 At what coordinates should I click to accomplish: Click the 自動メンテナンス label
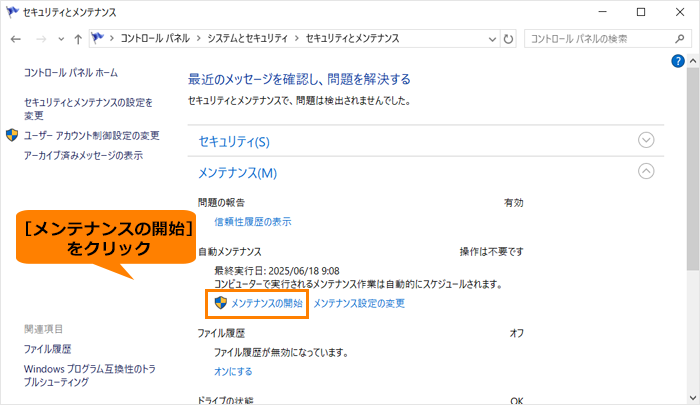point(229,251)
